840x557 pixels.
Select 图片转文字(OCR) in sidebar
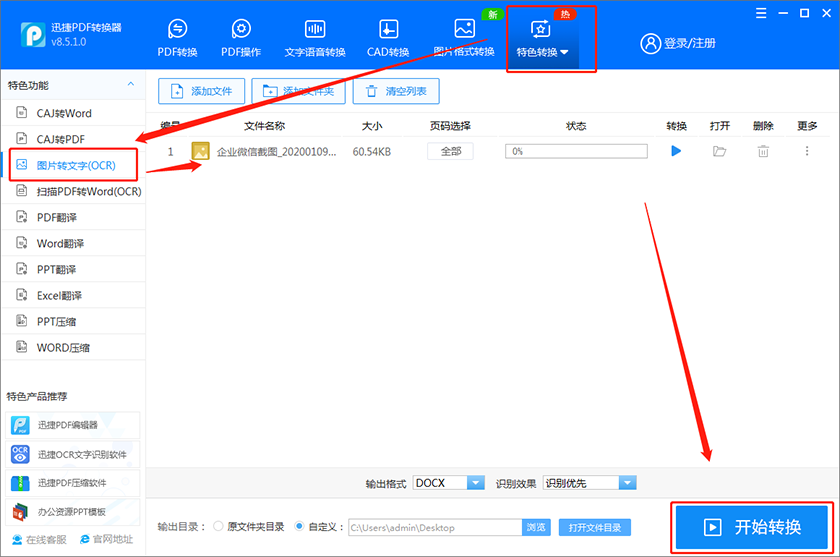click(74, 165)
